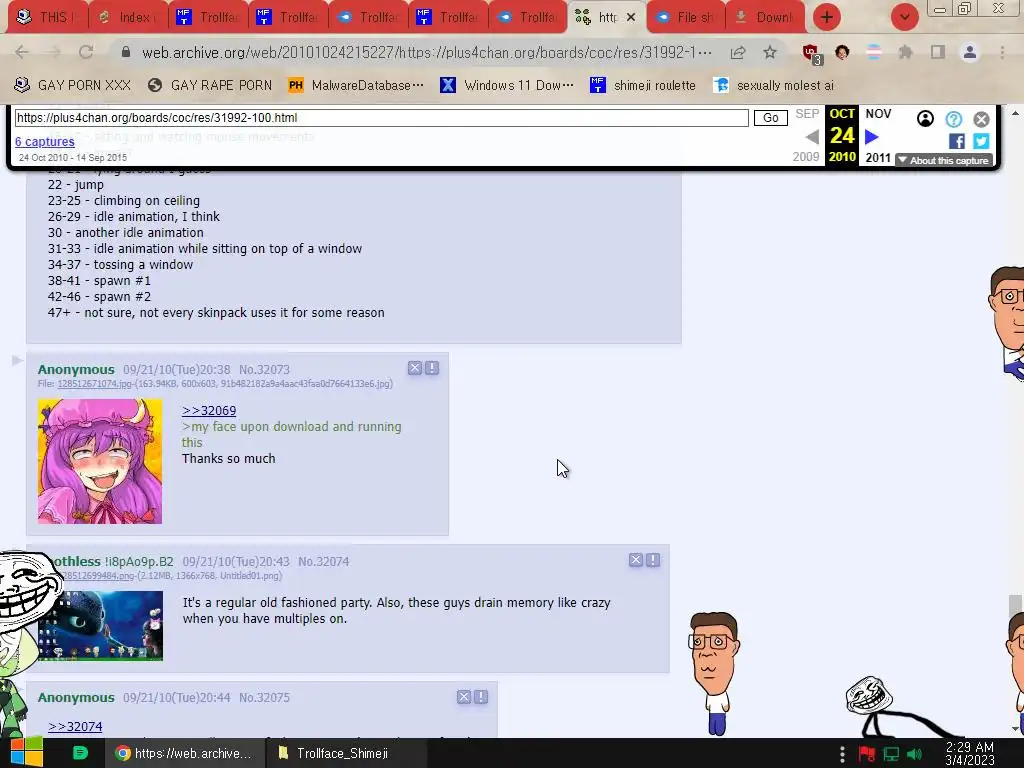Click post number No.32074
This screenshot has height=768, width=1024.
pos(323,562)
